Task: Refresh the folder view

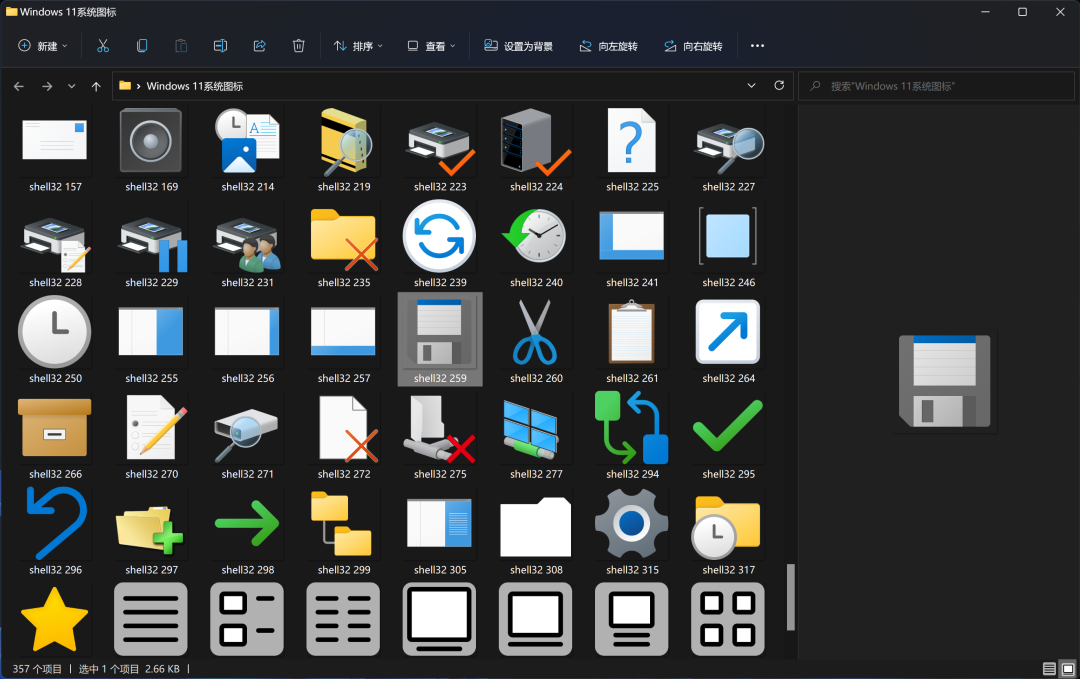Action: tap(779, 85)
